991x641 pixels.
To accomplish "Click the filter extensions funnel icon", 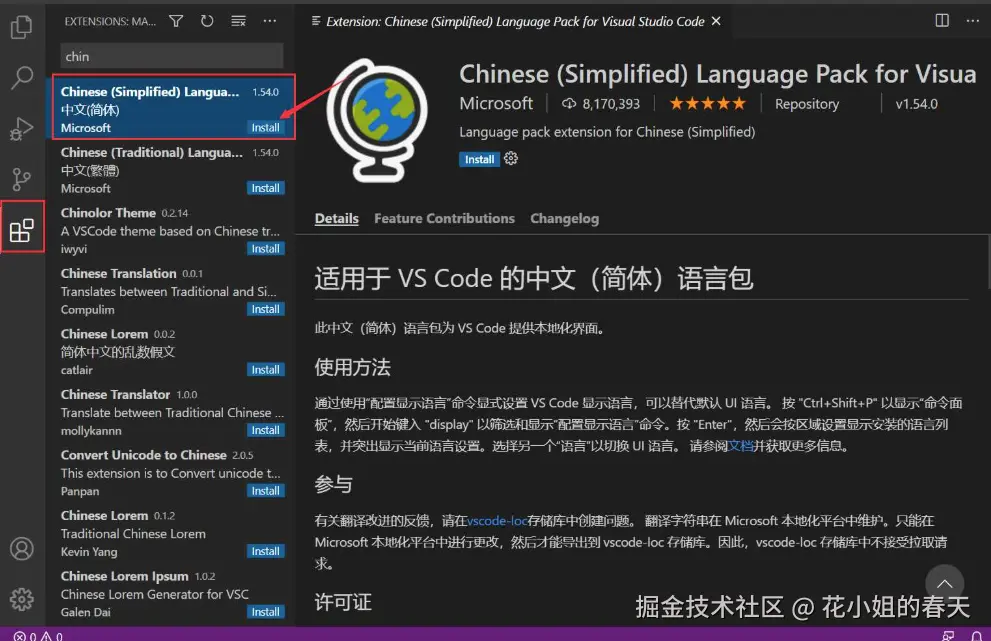I will pyautogui.click(x=176, y=21).
